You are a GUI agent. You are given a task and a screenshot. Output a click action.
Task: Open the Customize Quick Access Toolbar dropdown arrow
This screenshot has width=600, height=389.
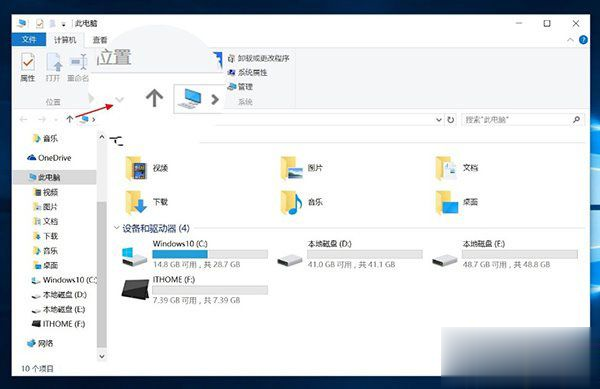tap(64, 24)
